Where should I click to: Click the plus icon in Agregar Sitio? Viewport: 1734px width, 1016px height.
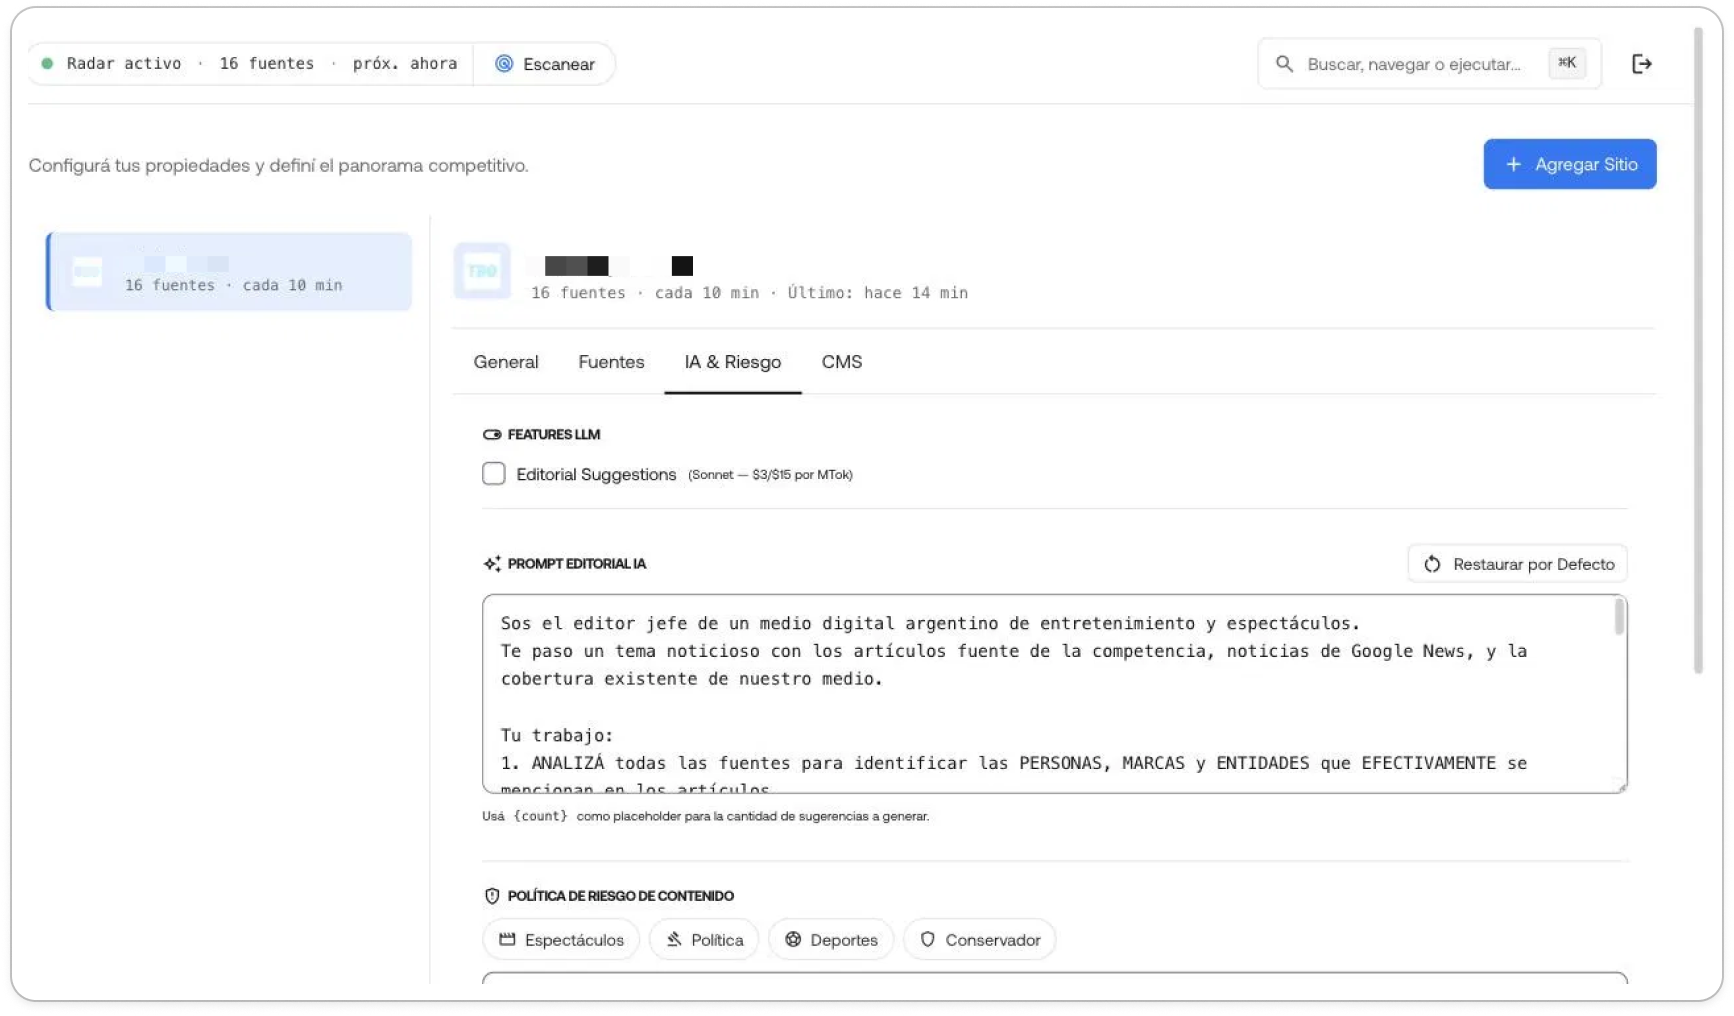[x=1513, y=164]
